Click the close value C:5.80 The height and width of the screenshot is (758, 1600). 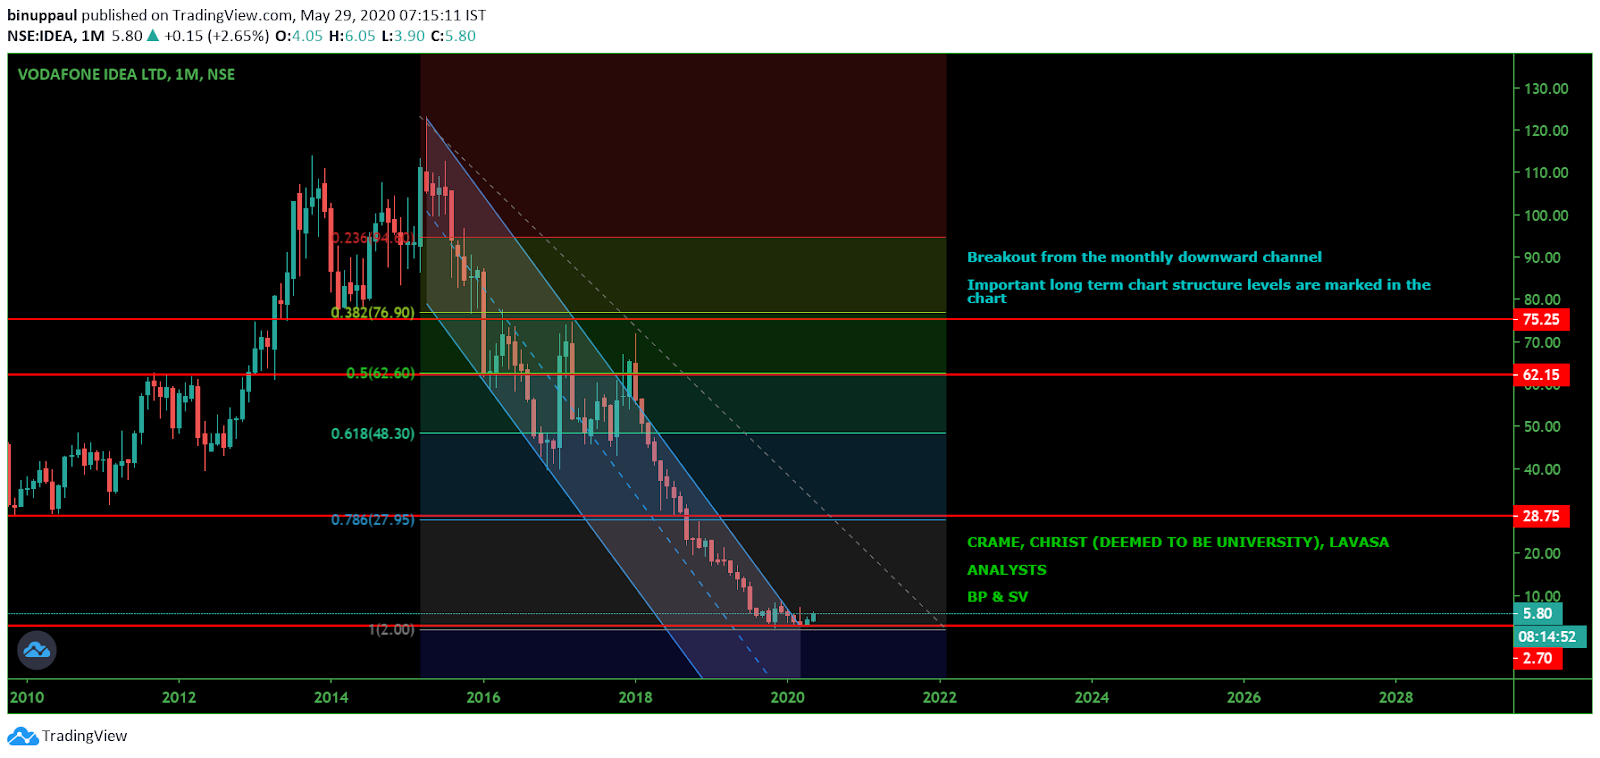click(453, 36)
